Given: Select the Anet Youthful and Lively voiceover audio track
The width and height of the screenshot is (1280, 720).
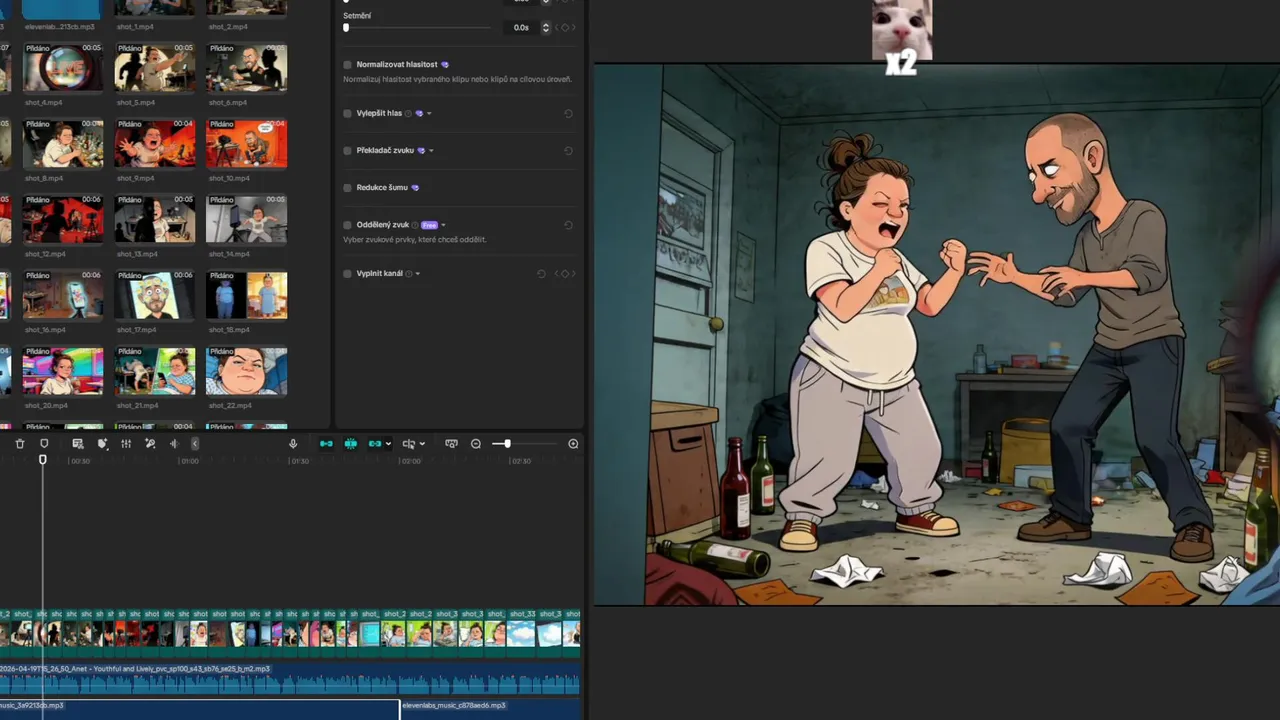Looking at the screenshot, I should (290, 678).
